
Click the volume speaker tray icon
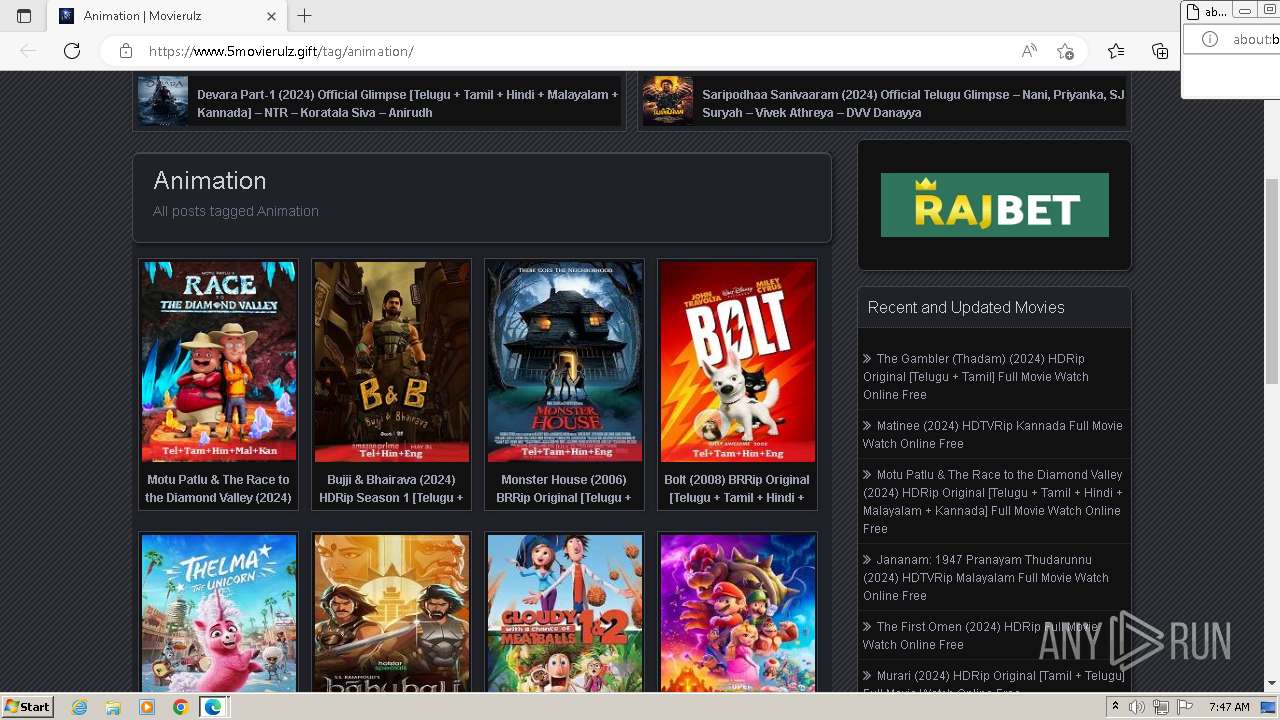(1137, 707)
